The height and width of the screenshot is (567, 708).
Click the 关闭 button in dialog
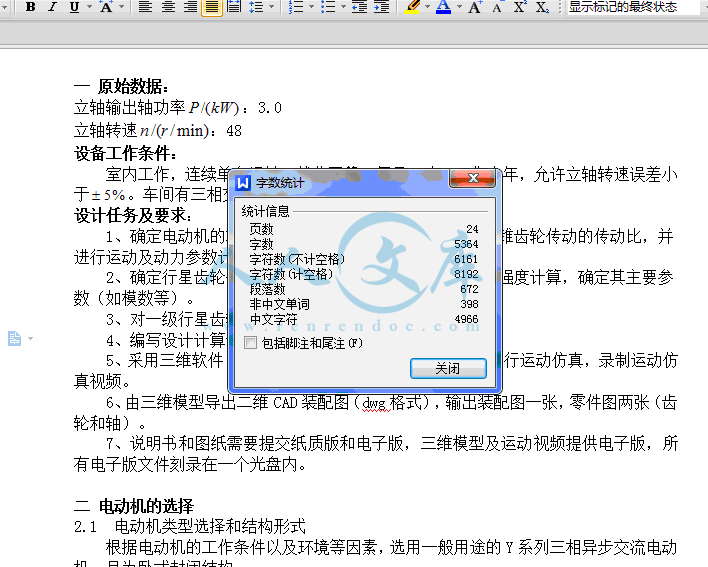(x=448, y=368)
